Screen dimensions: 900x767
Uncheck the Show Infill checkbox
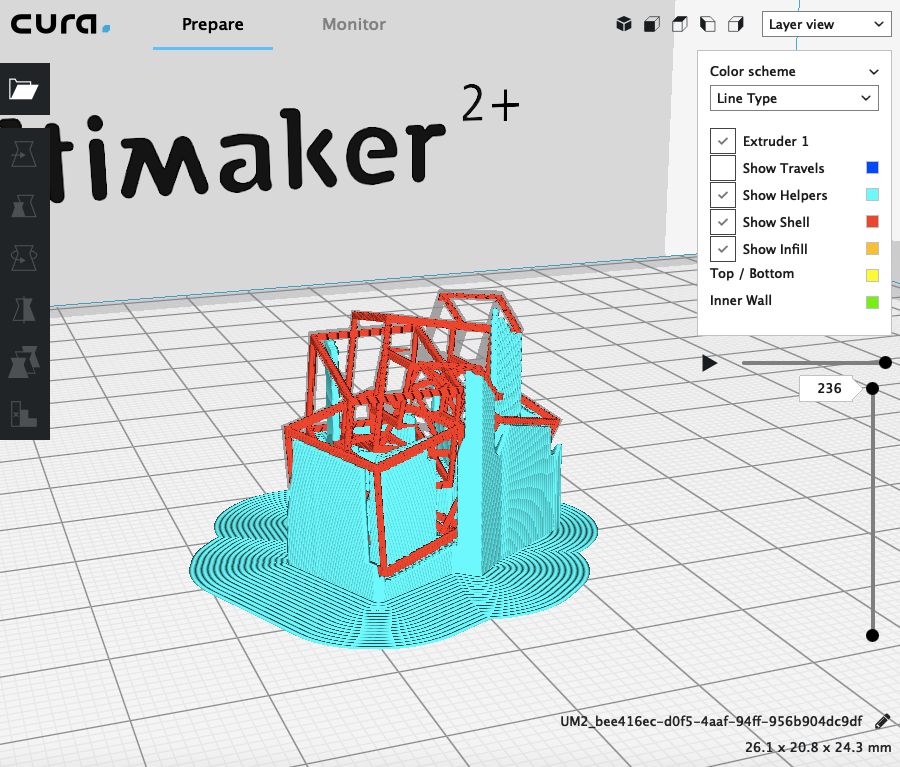point(723,249)
